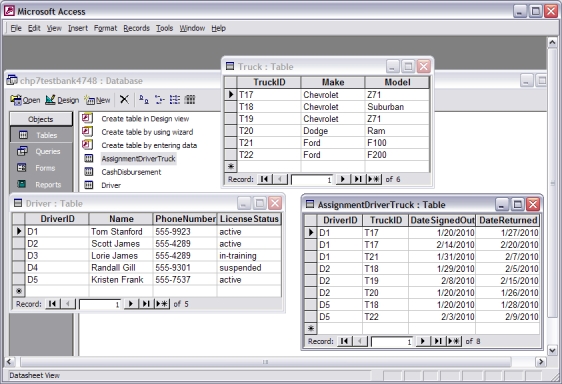The height and width of the screenshot is (384, 562).
Task: Click in-training status cell in Driver table
Action: tap(249, 256)
